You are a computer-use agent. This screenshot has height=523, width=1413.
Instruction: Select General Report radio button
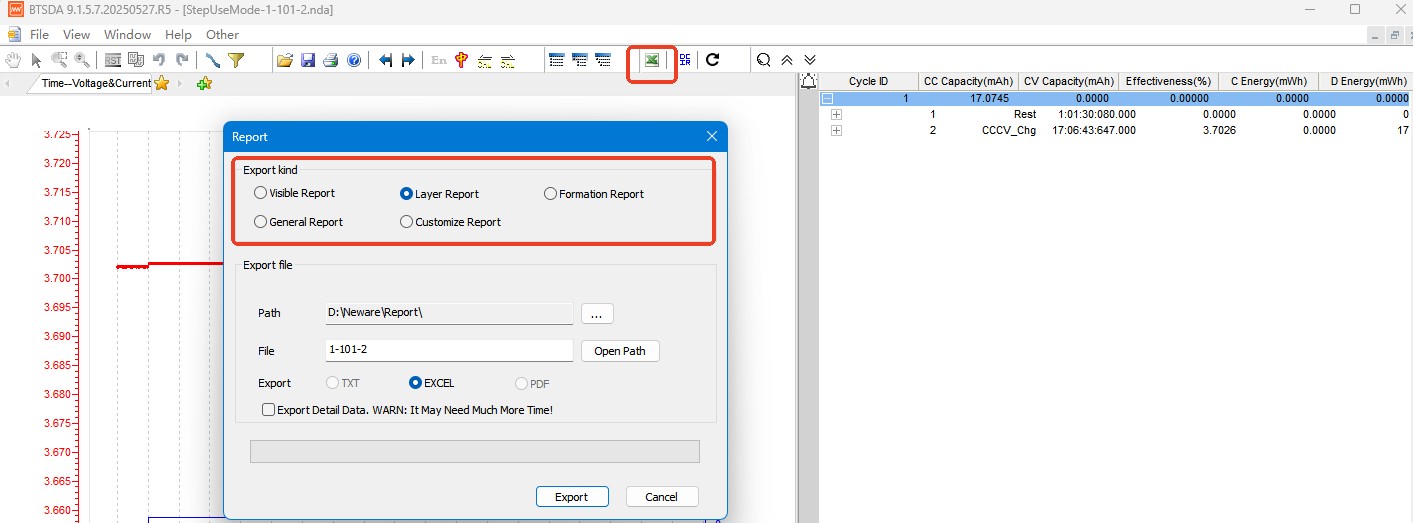261,222
